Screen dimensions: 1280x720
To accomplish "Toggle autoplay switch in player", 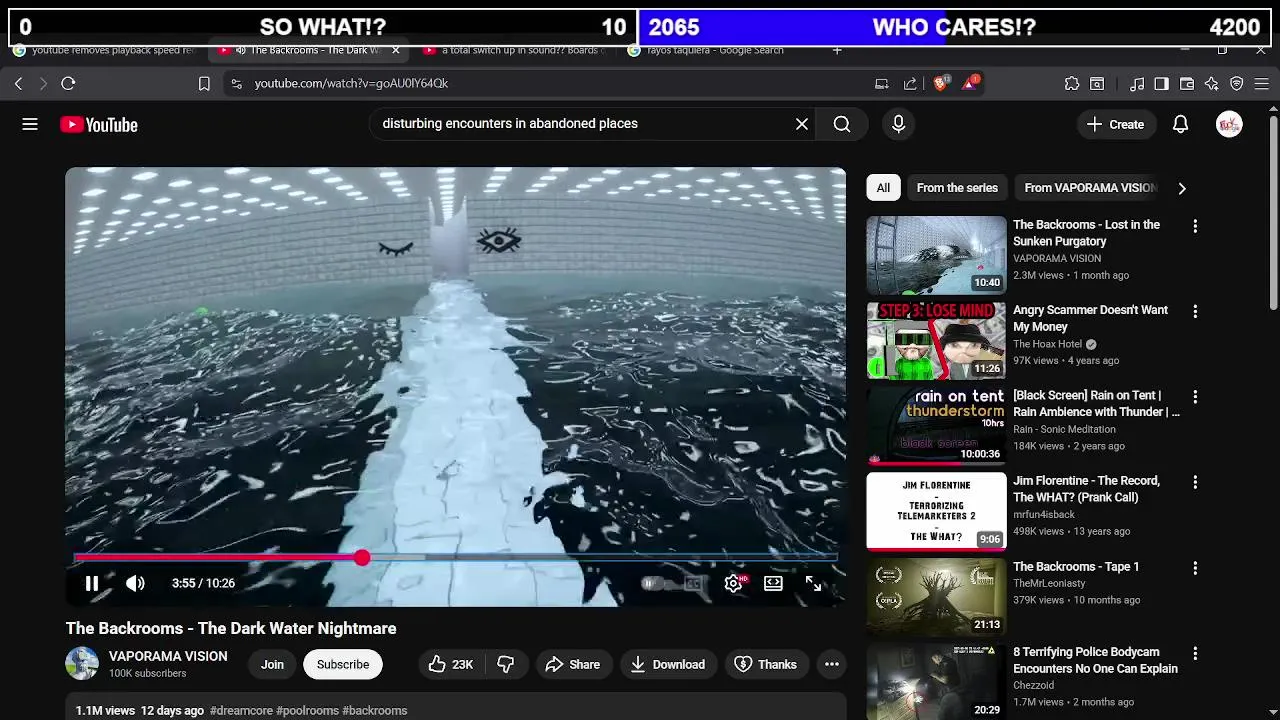I will 652,583.
